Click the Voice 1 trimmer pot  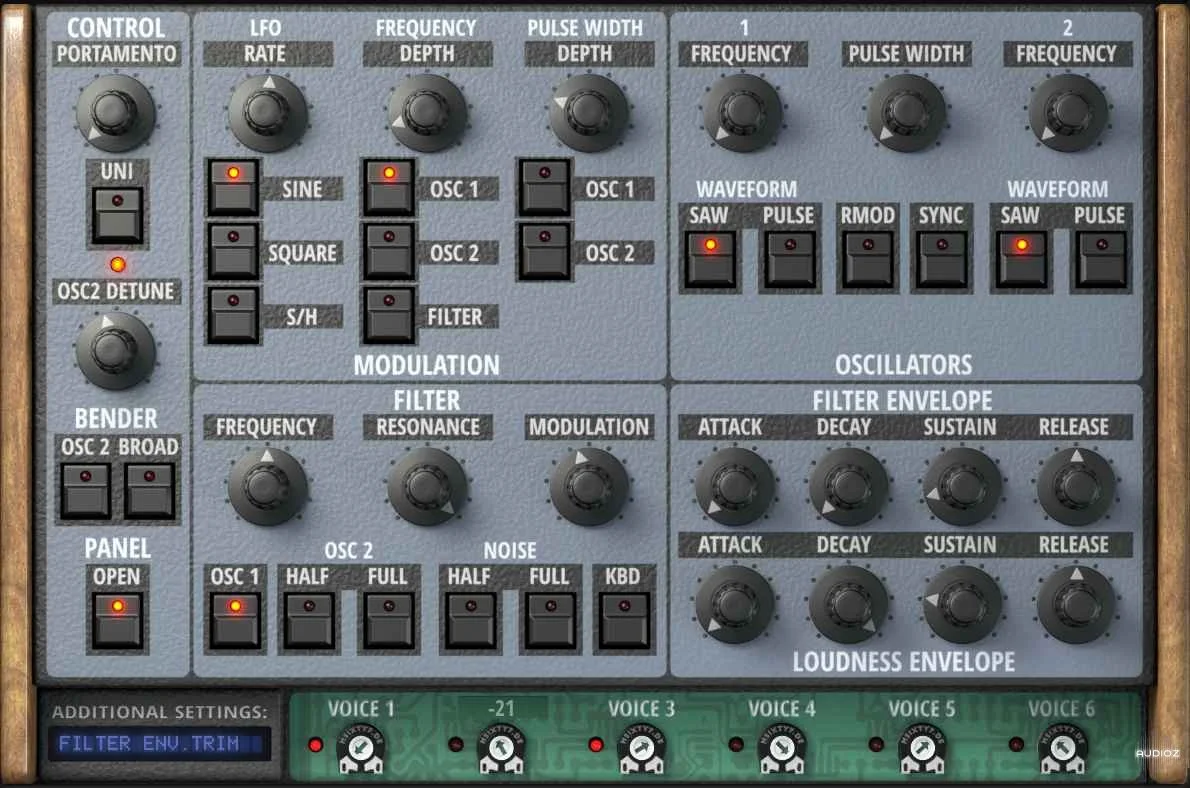click(360, 749)
